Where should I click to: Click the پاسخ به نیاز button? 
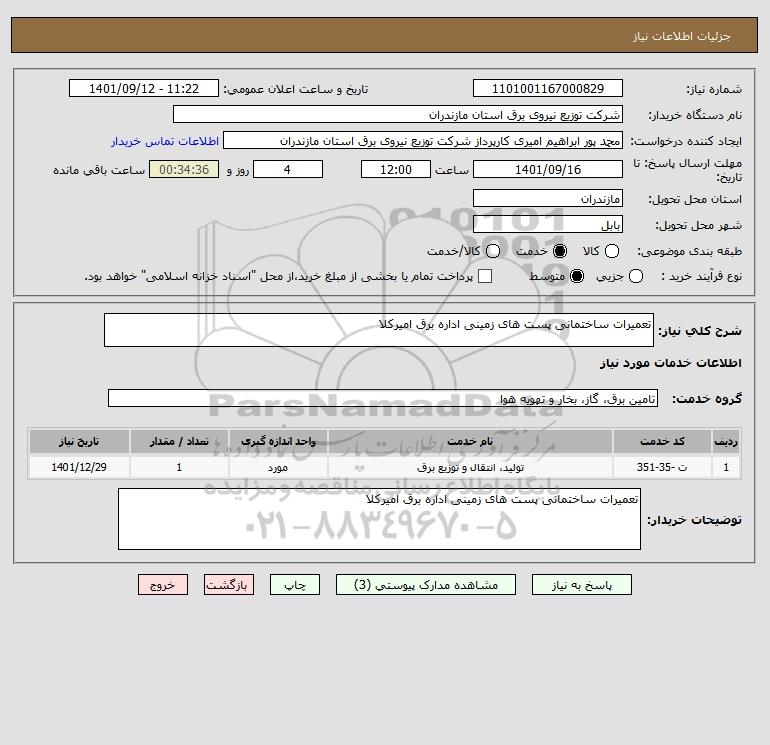click(x=582, y=585)
